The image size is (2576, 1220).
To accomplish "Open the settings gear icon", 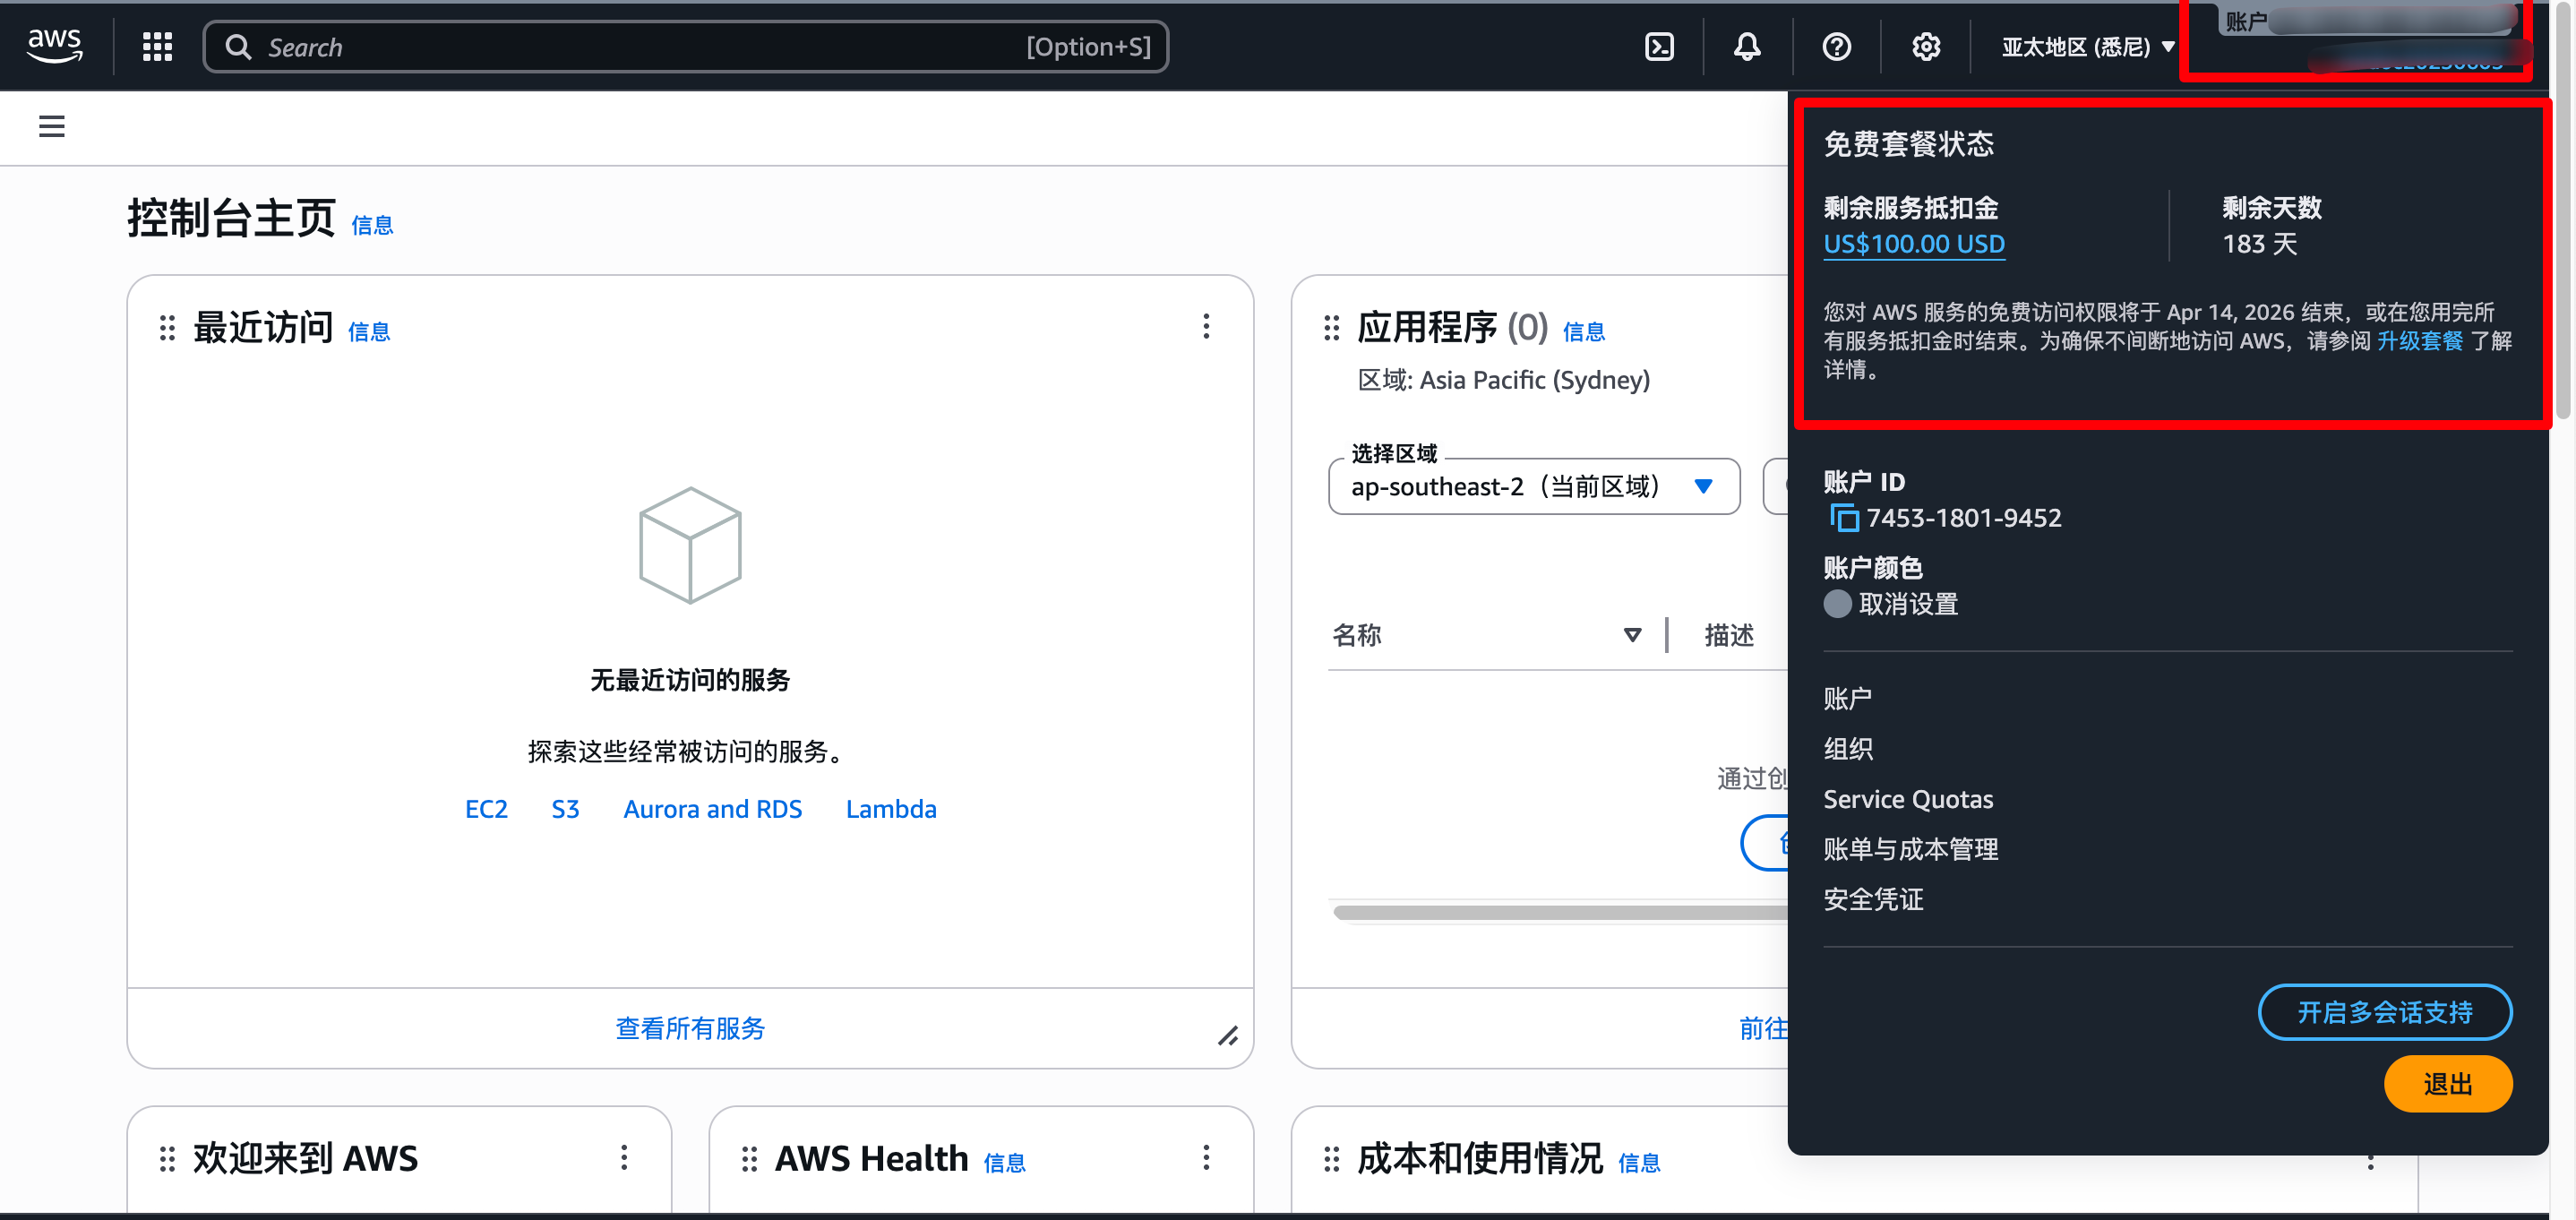I will 1925,46.
